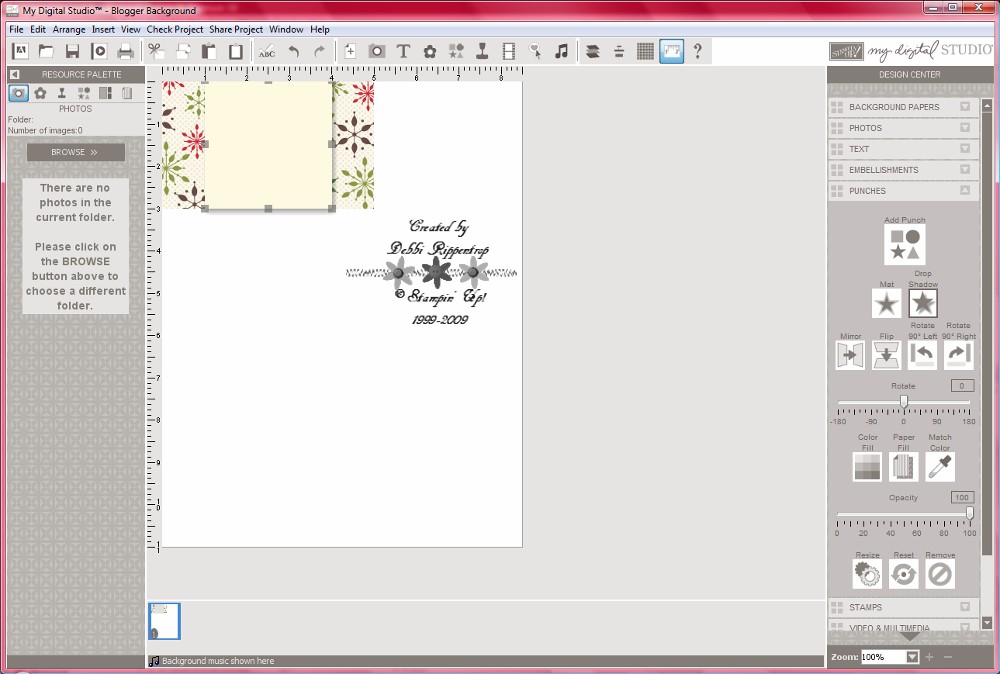The height and width of the screenshot is (674, 1000).
Task: Click the Resize gear icon
Action: (867, 575)
